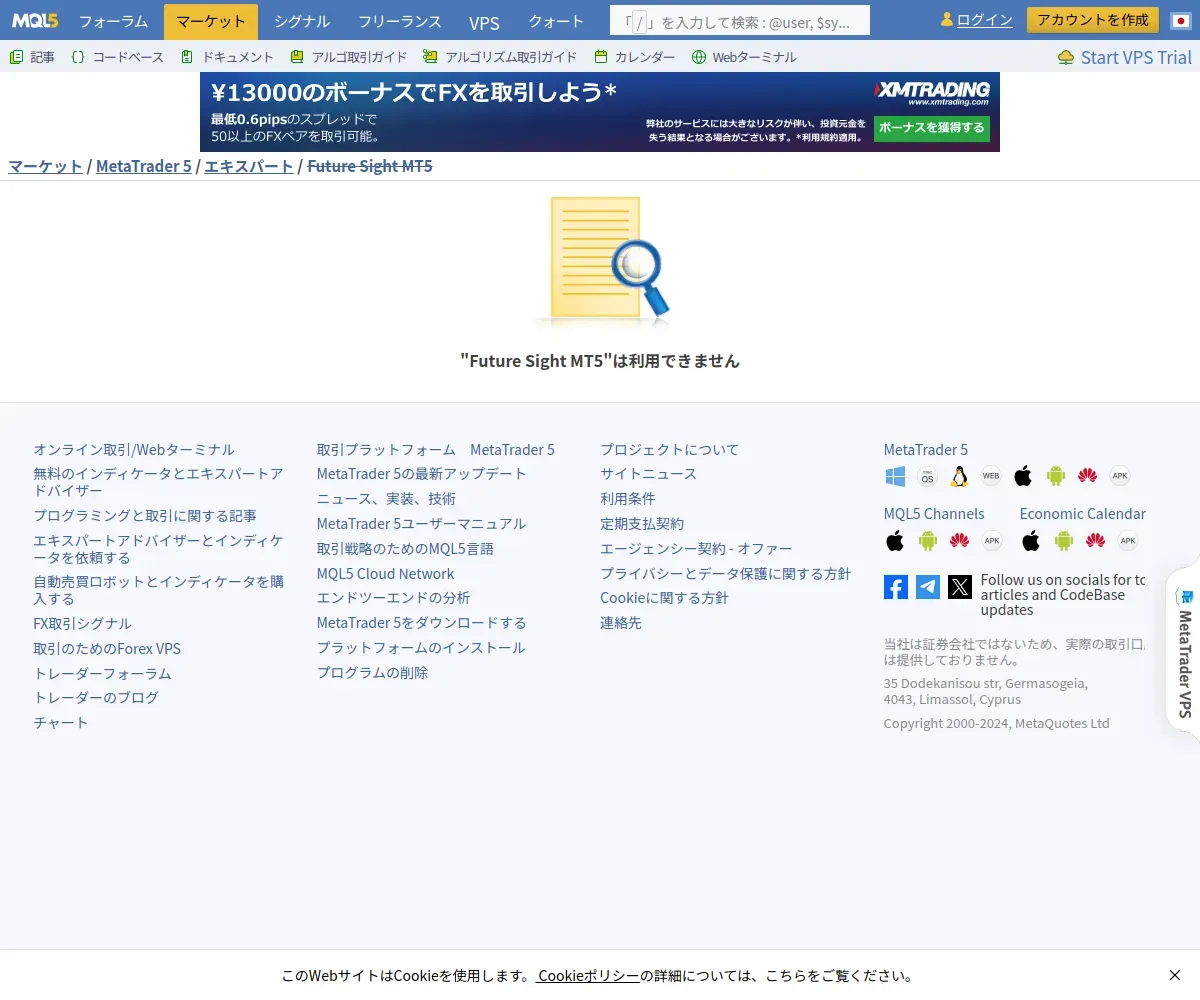
Task: Click the Cookieポリシー link
Action: [x=588, y=975]
